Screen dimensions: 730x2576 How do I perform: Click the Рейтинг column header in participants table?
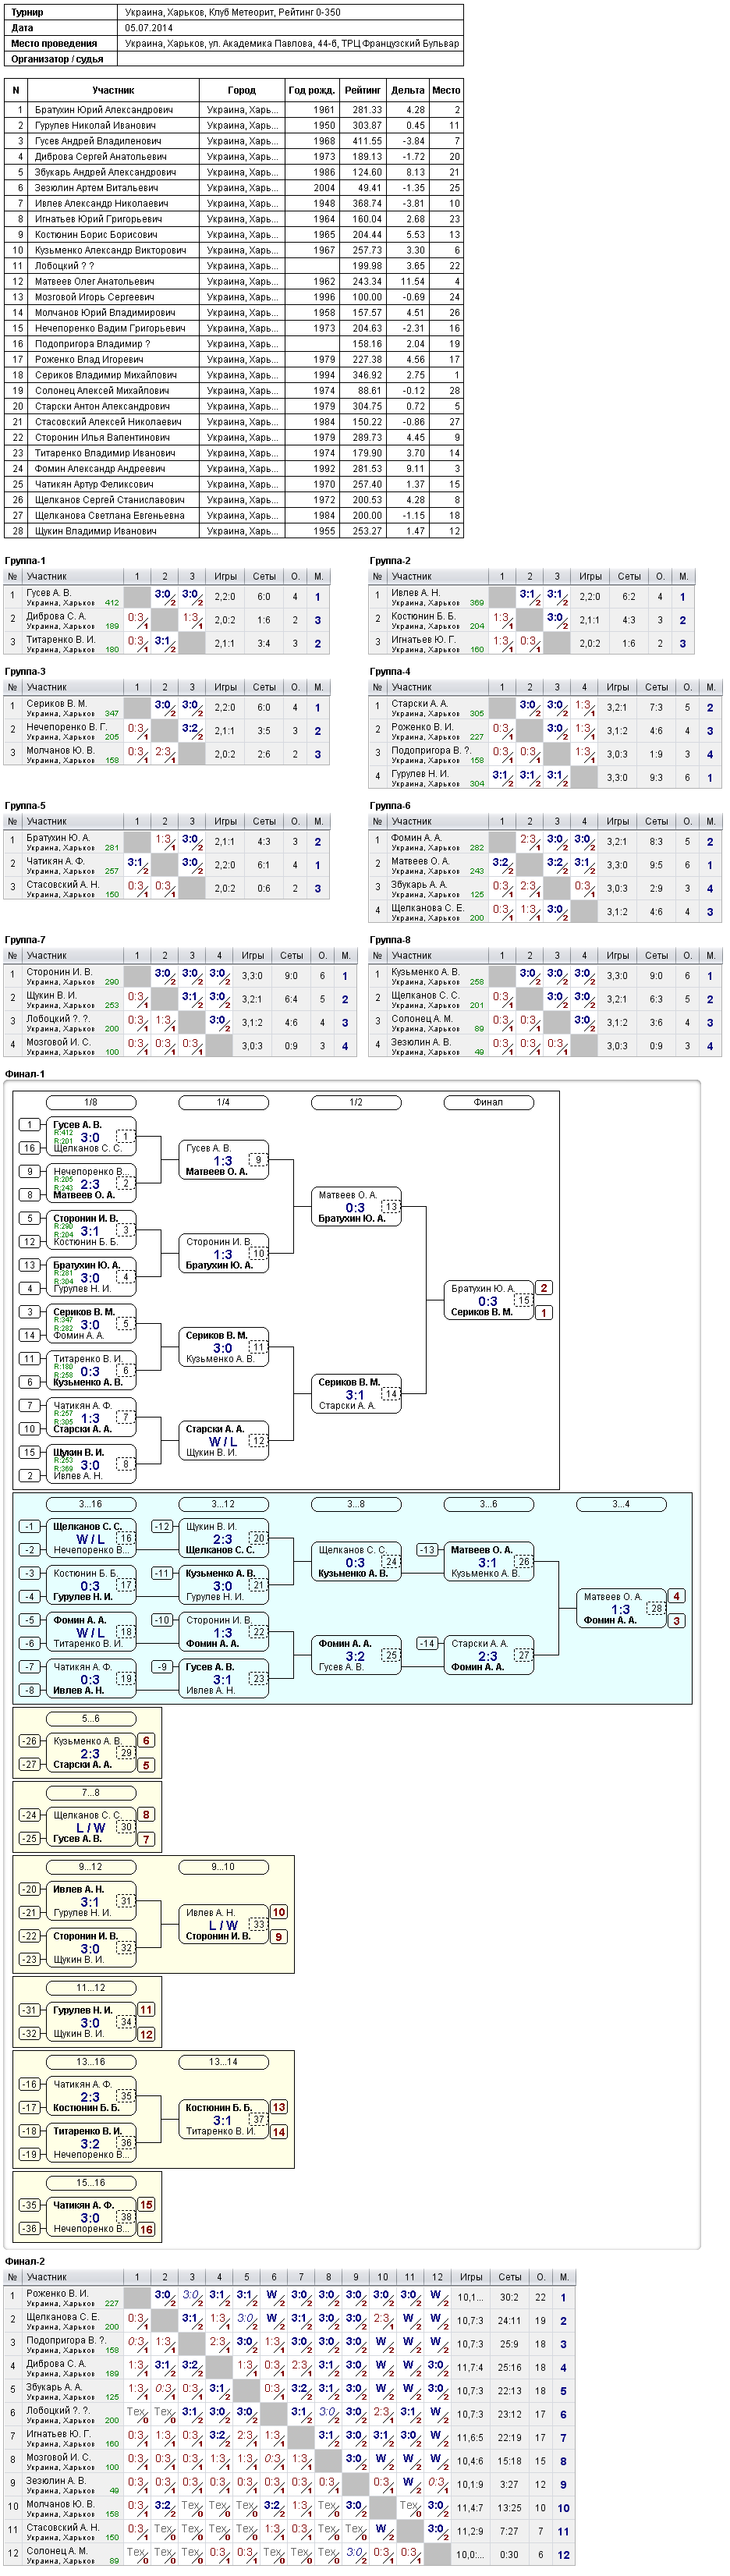click(362, 90)
